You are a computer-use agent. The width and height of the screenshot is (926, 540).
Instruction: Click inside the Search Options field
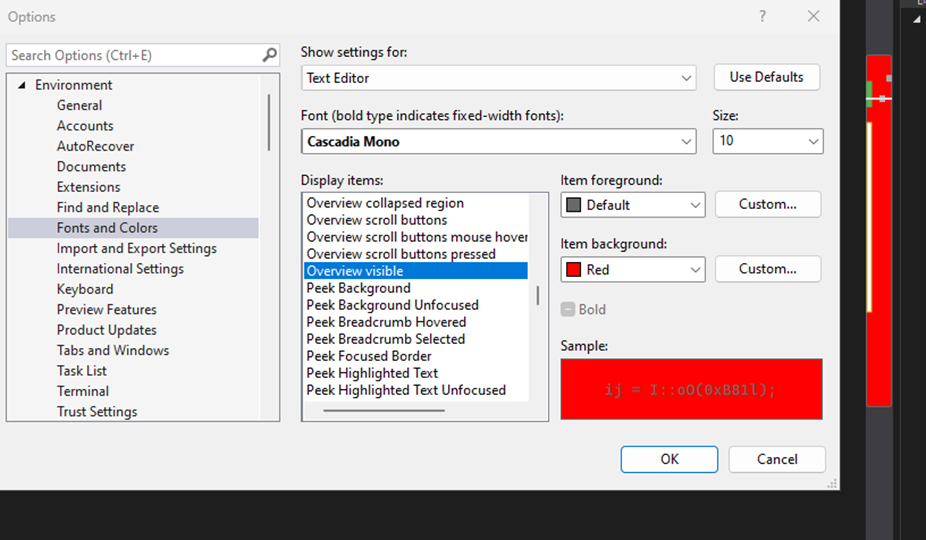click(133, 56)
